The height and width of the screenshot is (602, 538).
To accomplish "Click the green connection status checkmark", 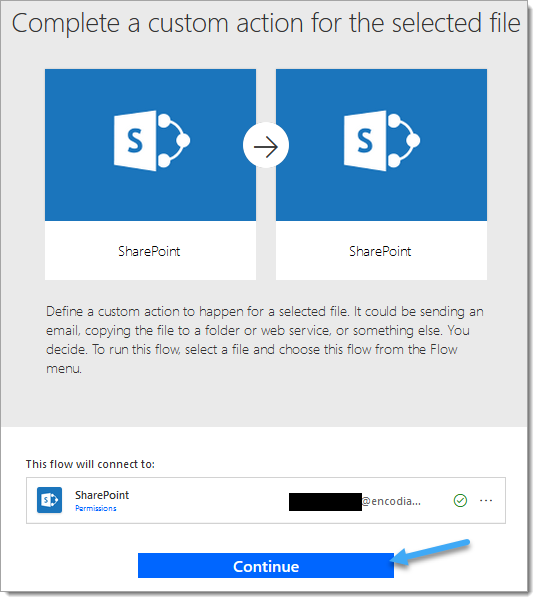I will [x=460, y=501].
